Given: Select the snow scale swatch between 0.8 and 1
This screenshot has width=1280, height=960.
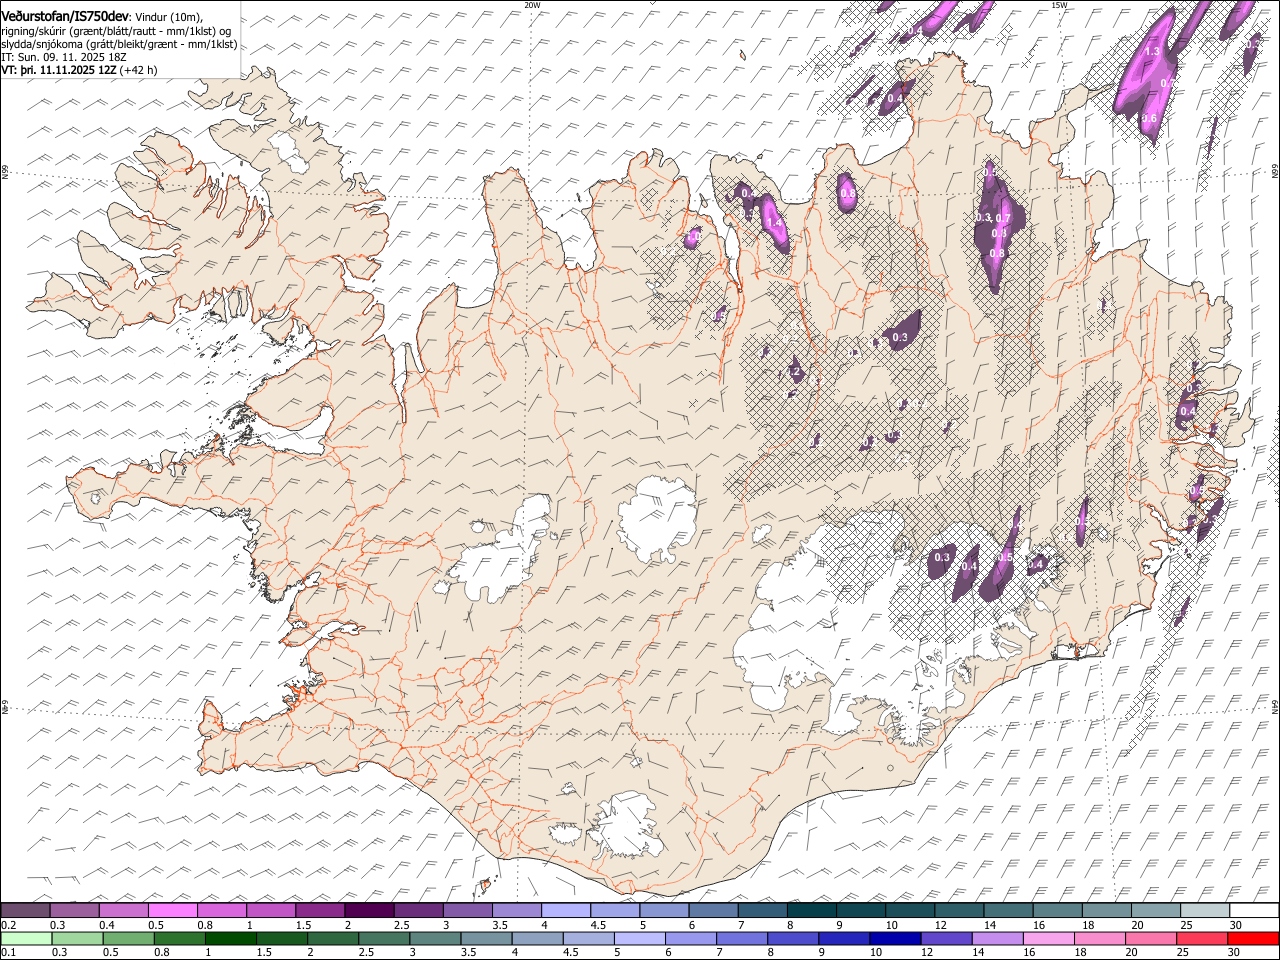Looking at the screenshot, I should pyautogui.click(x=222, y=910).
